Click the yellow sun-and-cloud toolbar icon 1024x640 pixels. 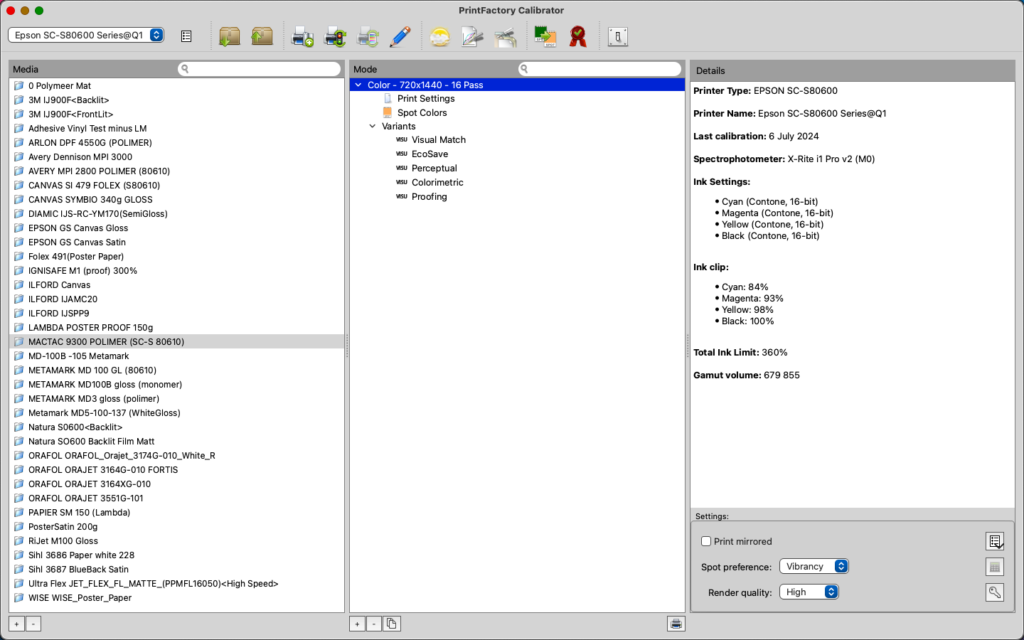[440, 37]
